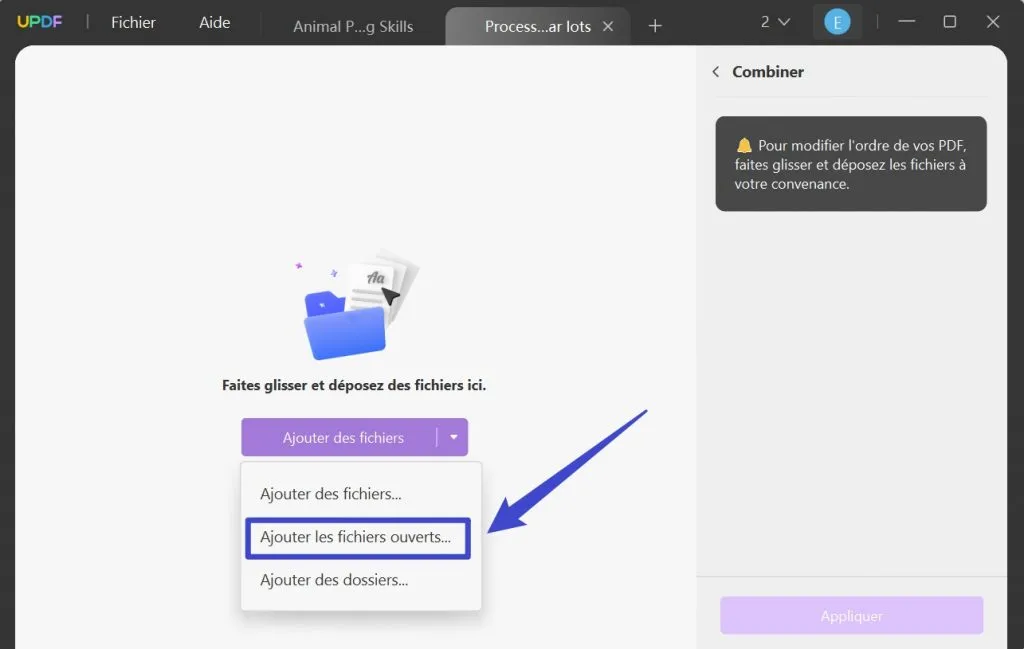Expand the Fichier menu

tap(133, 22)
